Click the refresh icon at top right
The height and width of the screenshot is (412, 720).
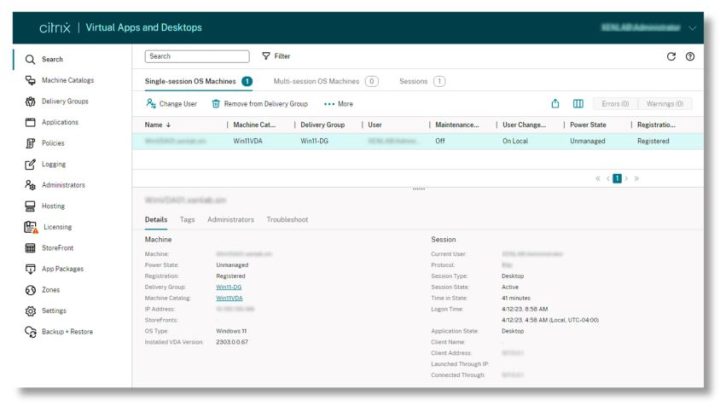pyautogui.click(x=671, y=57)
